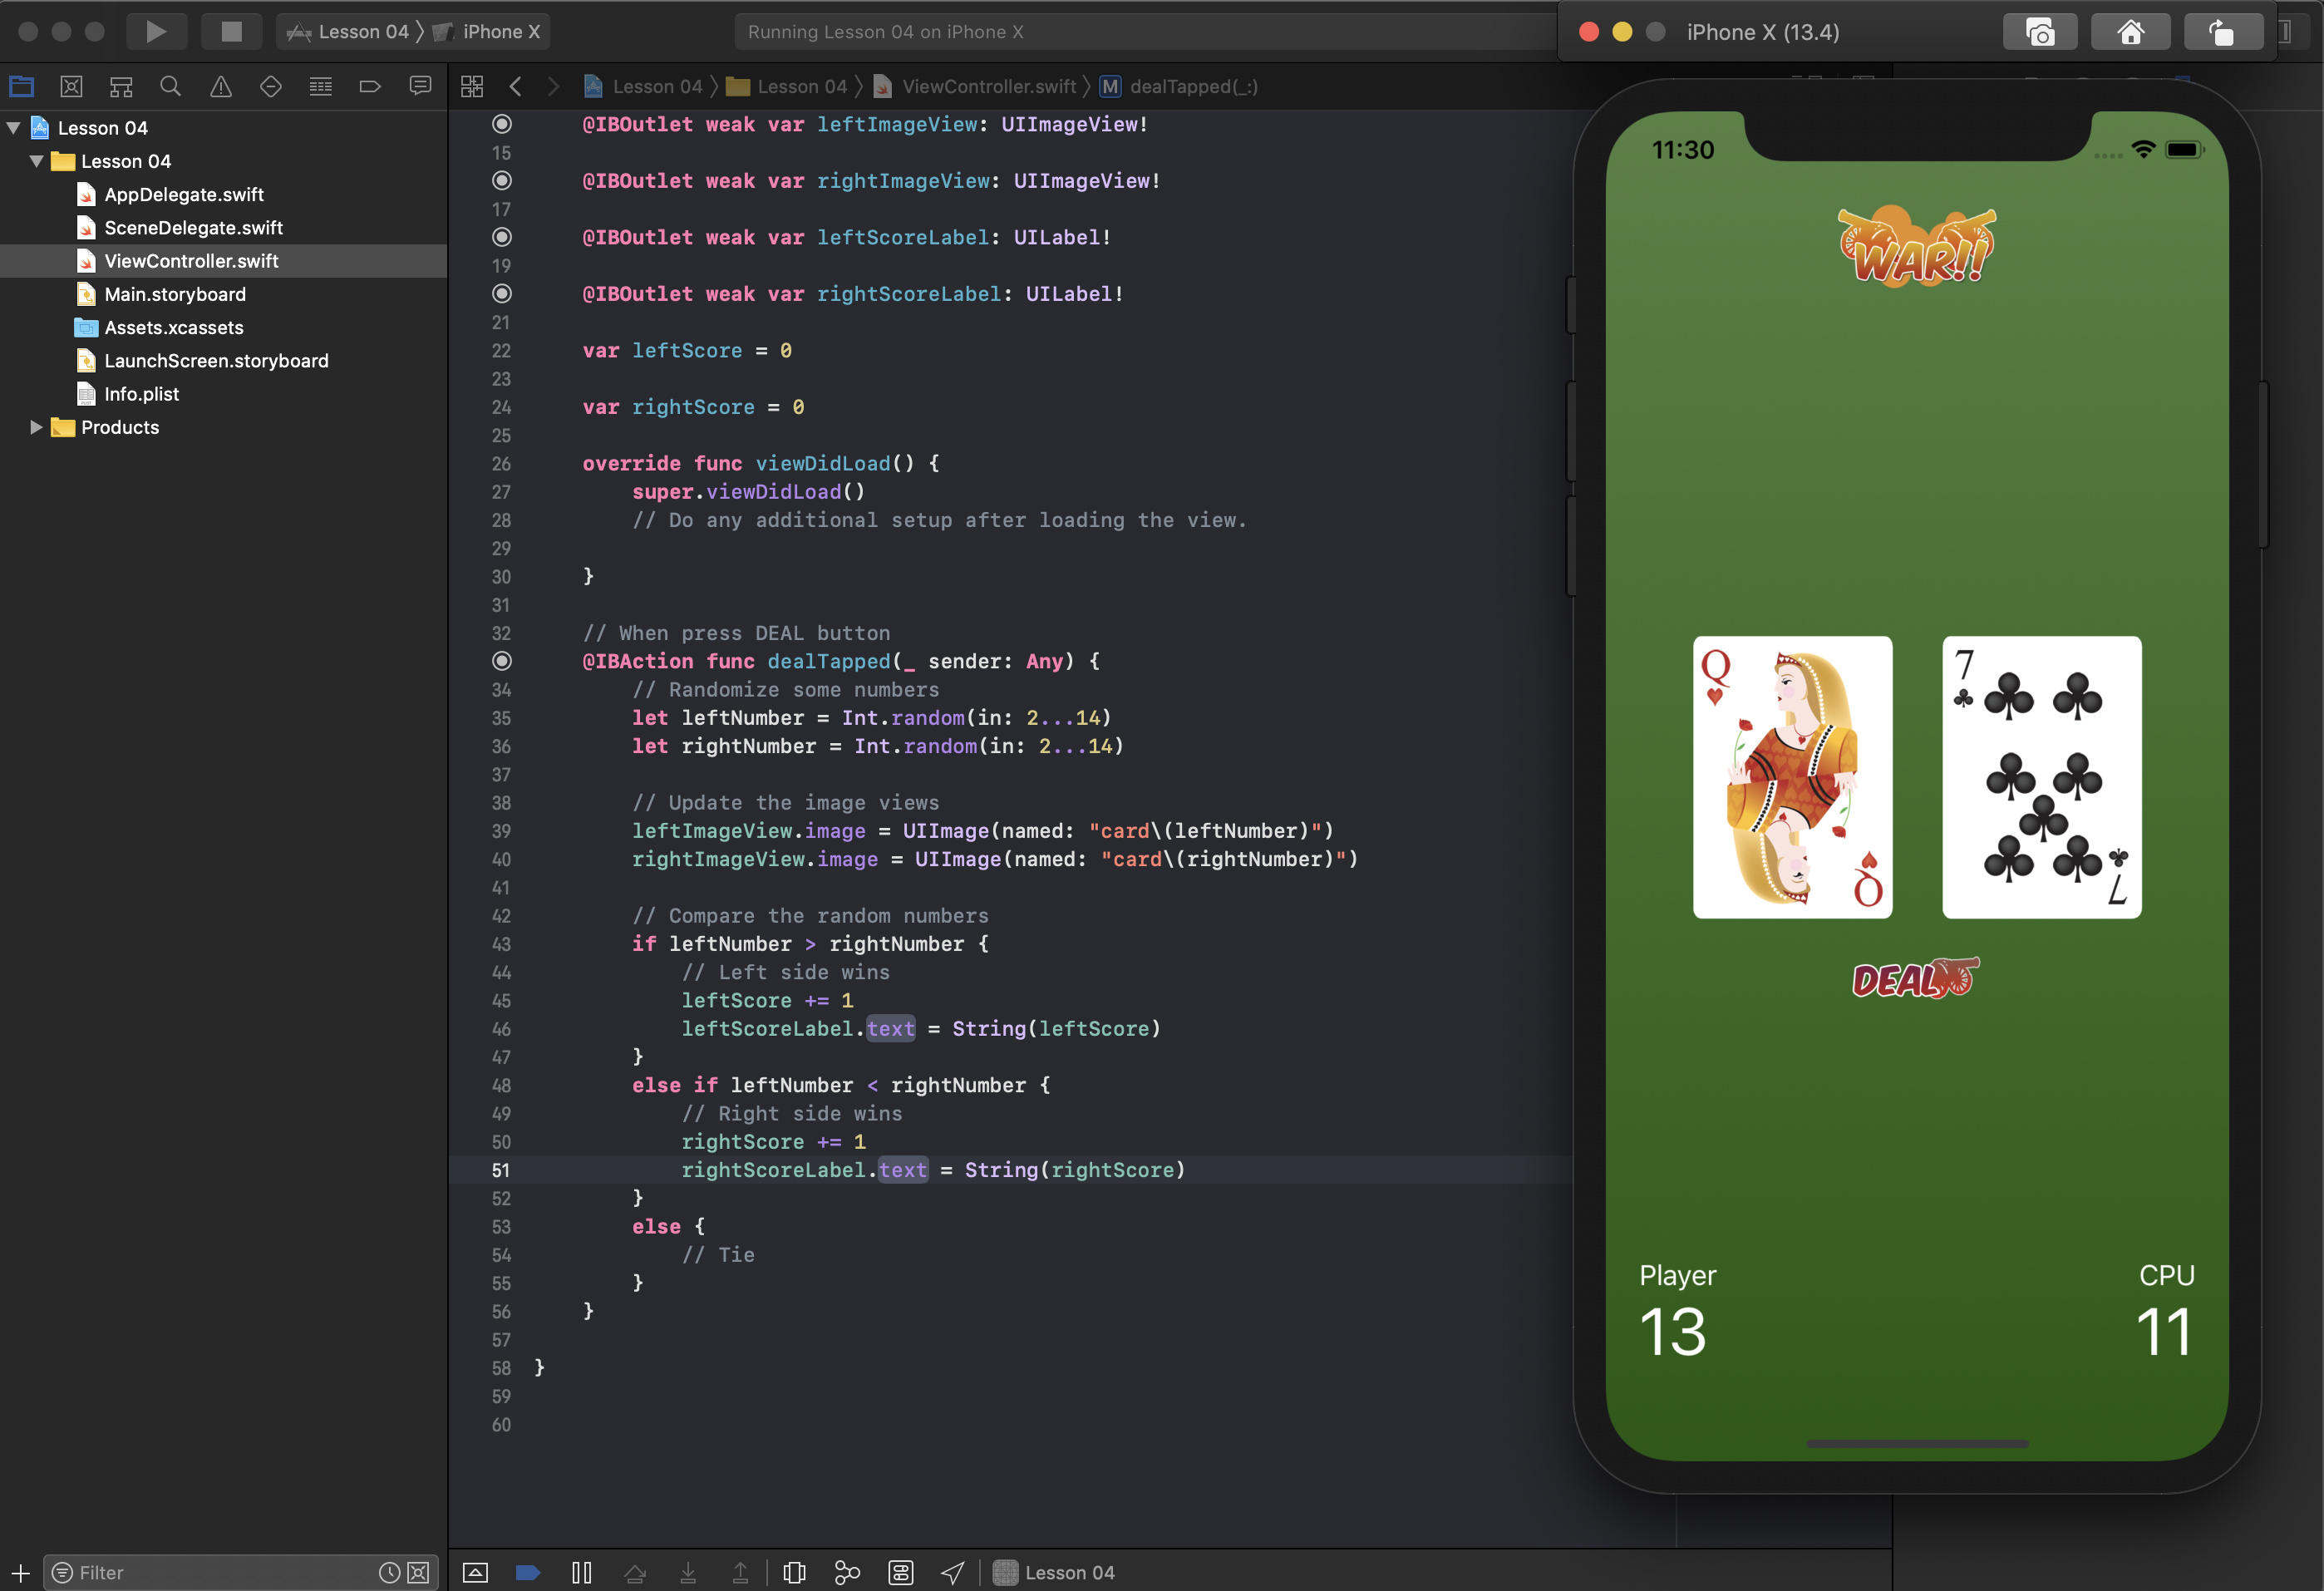This screenshot has width=2324, height=1591.
Task: Click the Stop button in Xcode toolbar
Action: point(231,31)
